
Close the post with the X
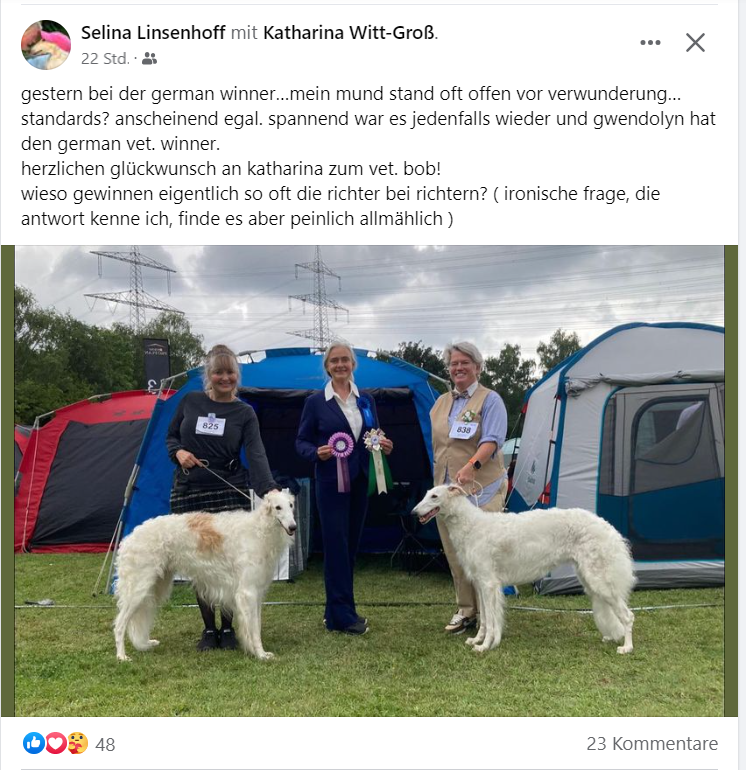coord(695,43)
